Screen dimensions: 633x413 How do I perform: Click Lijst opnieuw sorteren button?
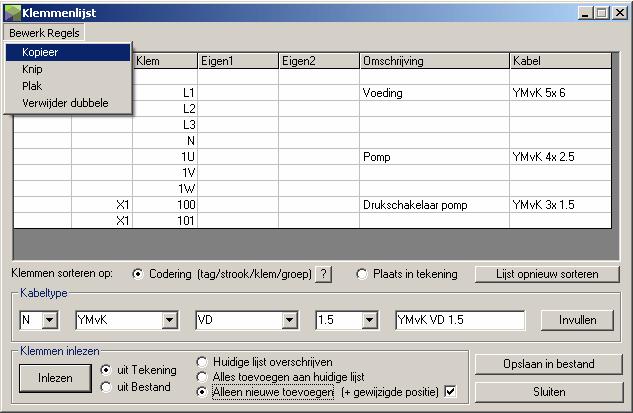click(547, 274)
